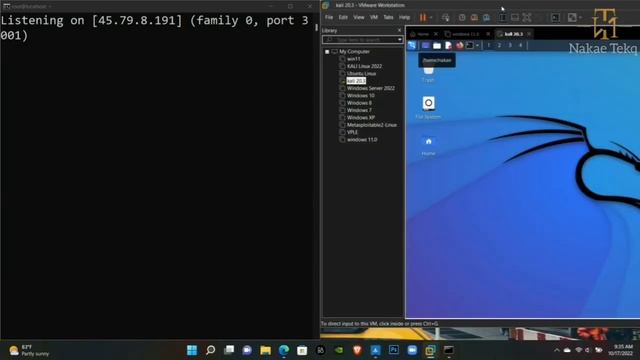This screenshot has height=360, width=640.
Task: Select the VPLE virtual machine
Action: pyautogui.click(x=352, y=132)
